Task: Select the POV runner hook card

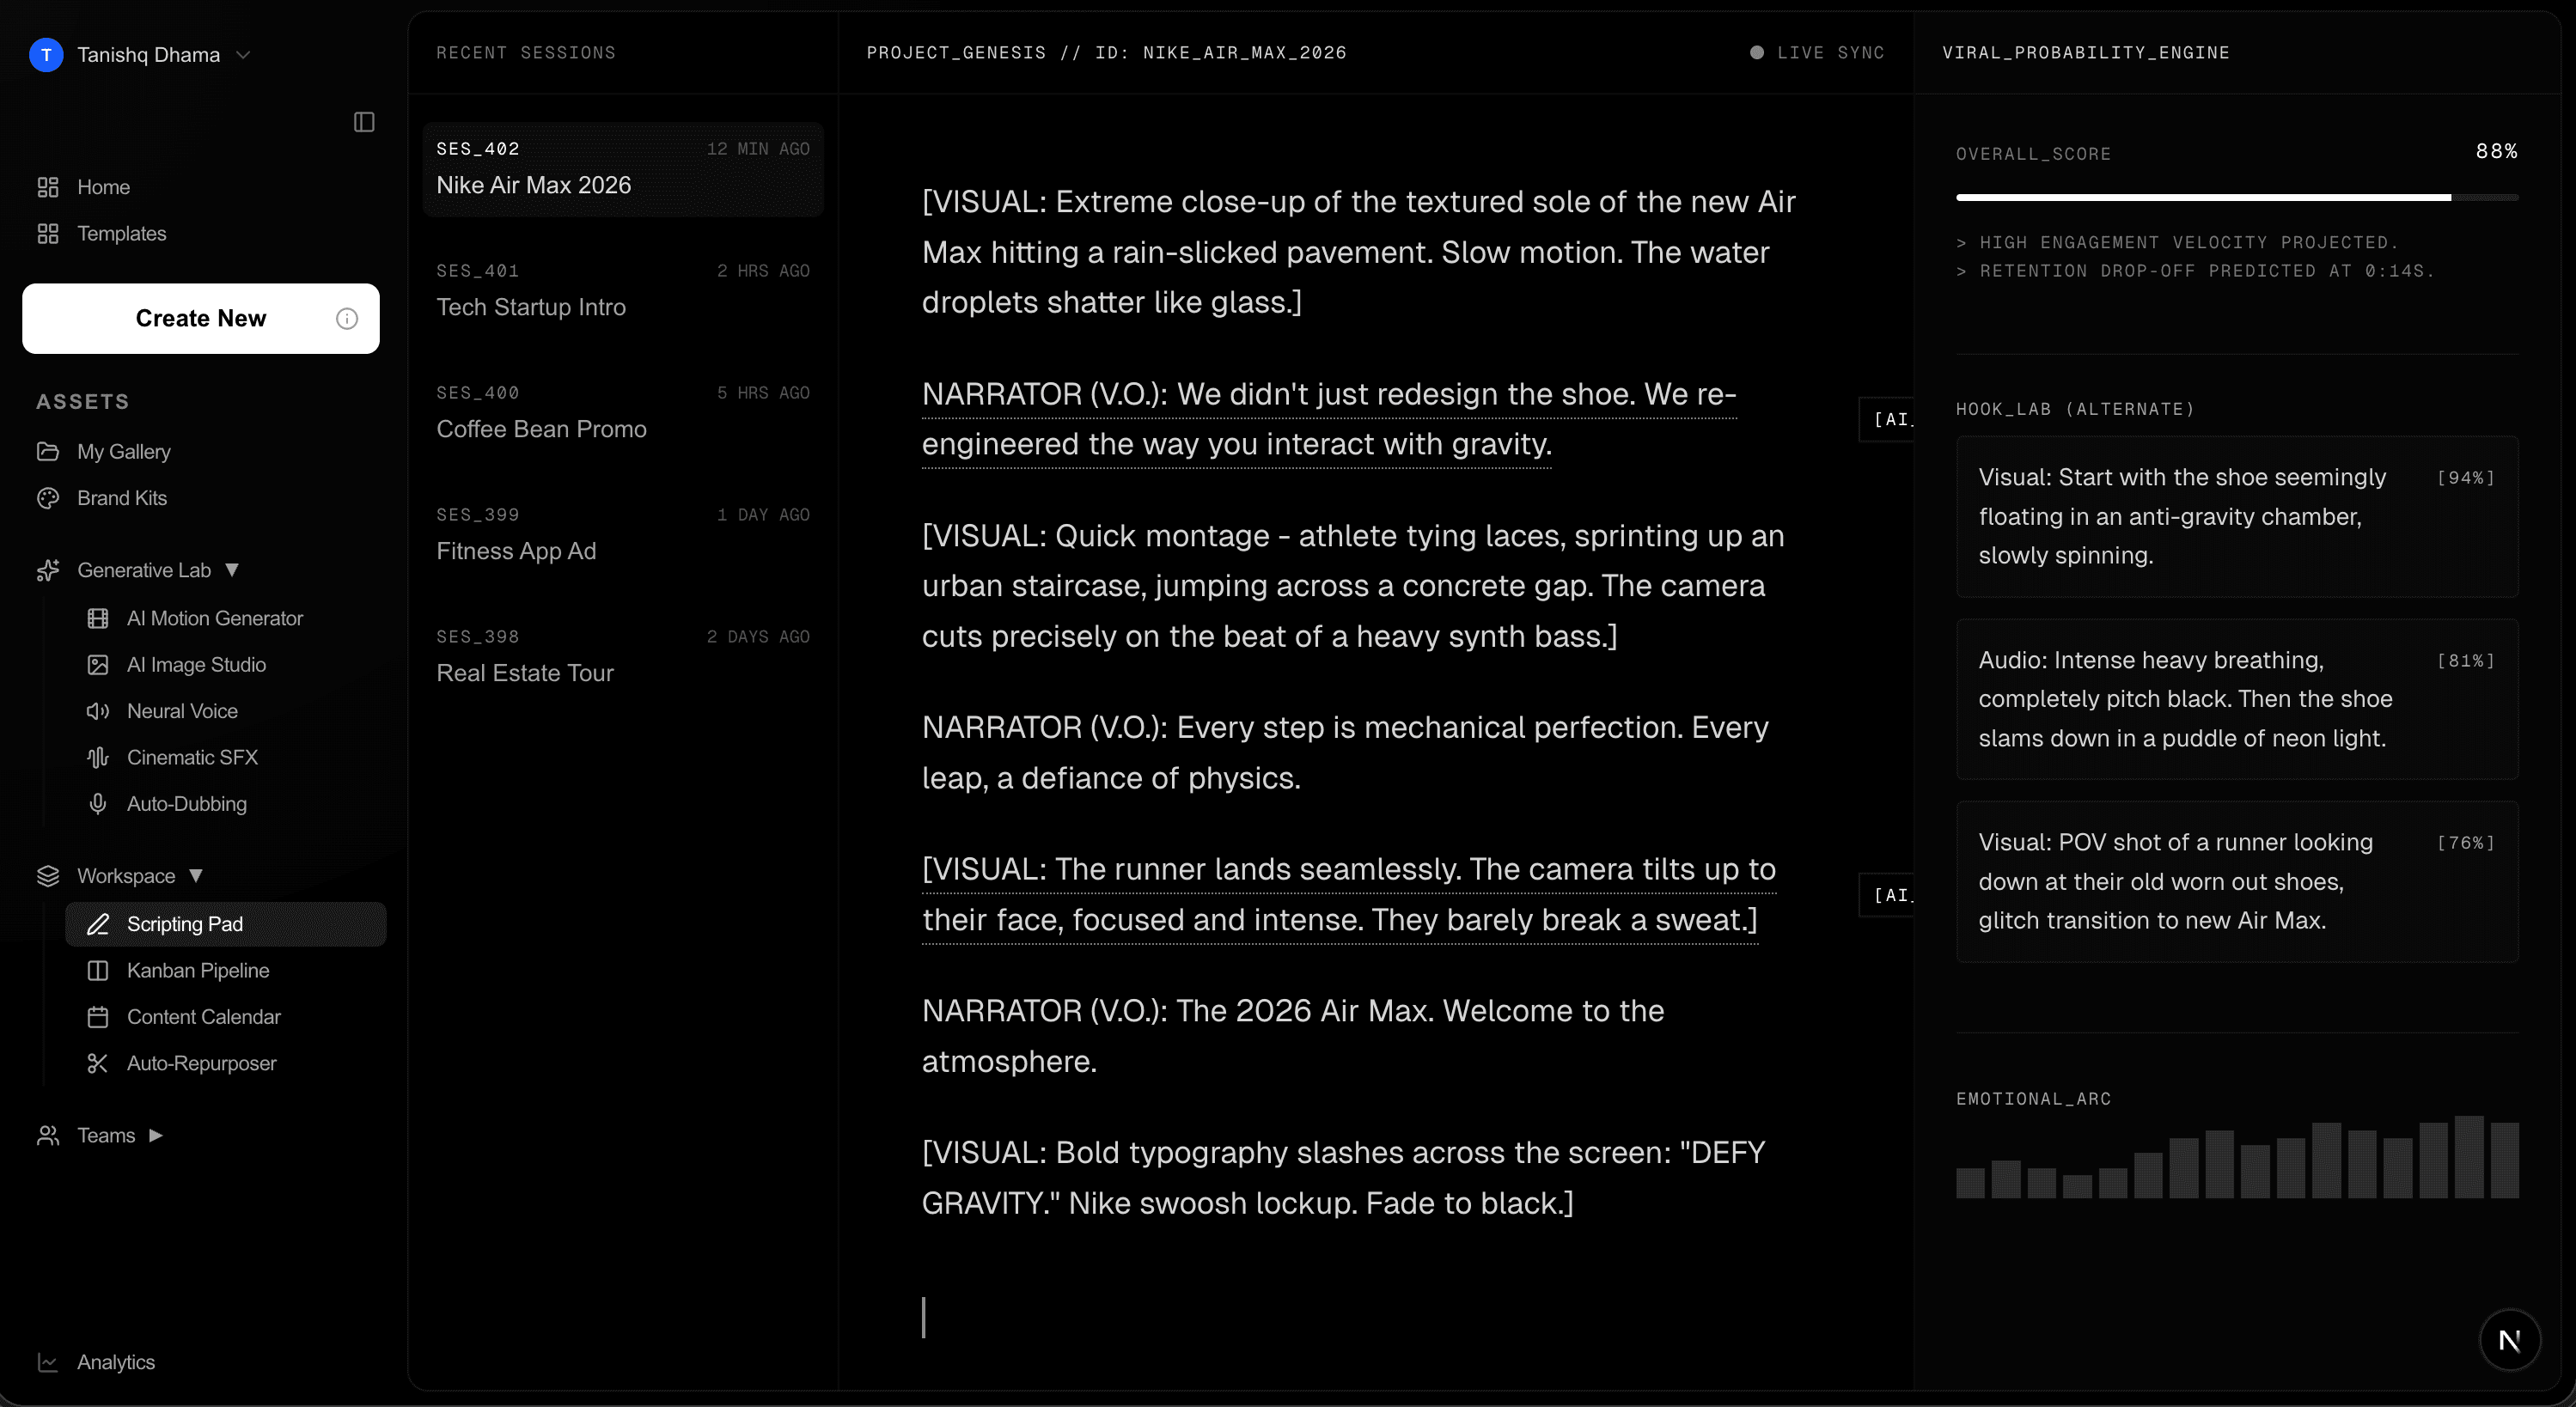Action: tap(2237, 882)
